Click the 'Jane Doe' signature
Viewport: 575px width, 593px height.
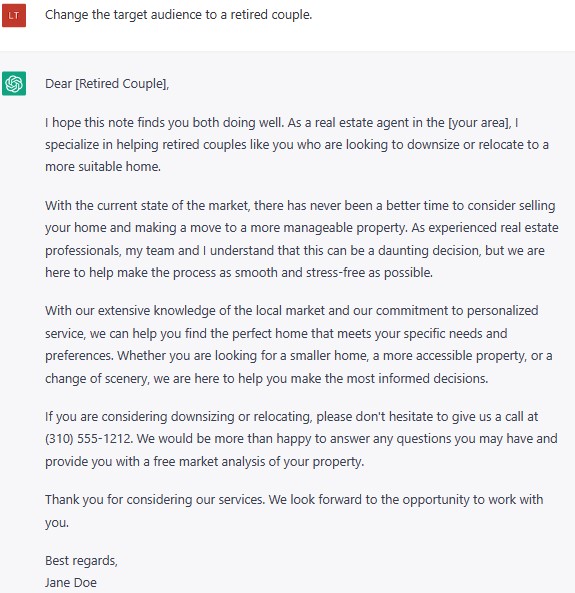point(71,582)
